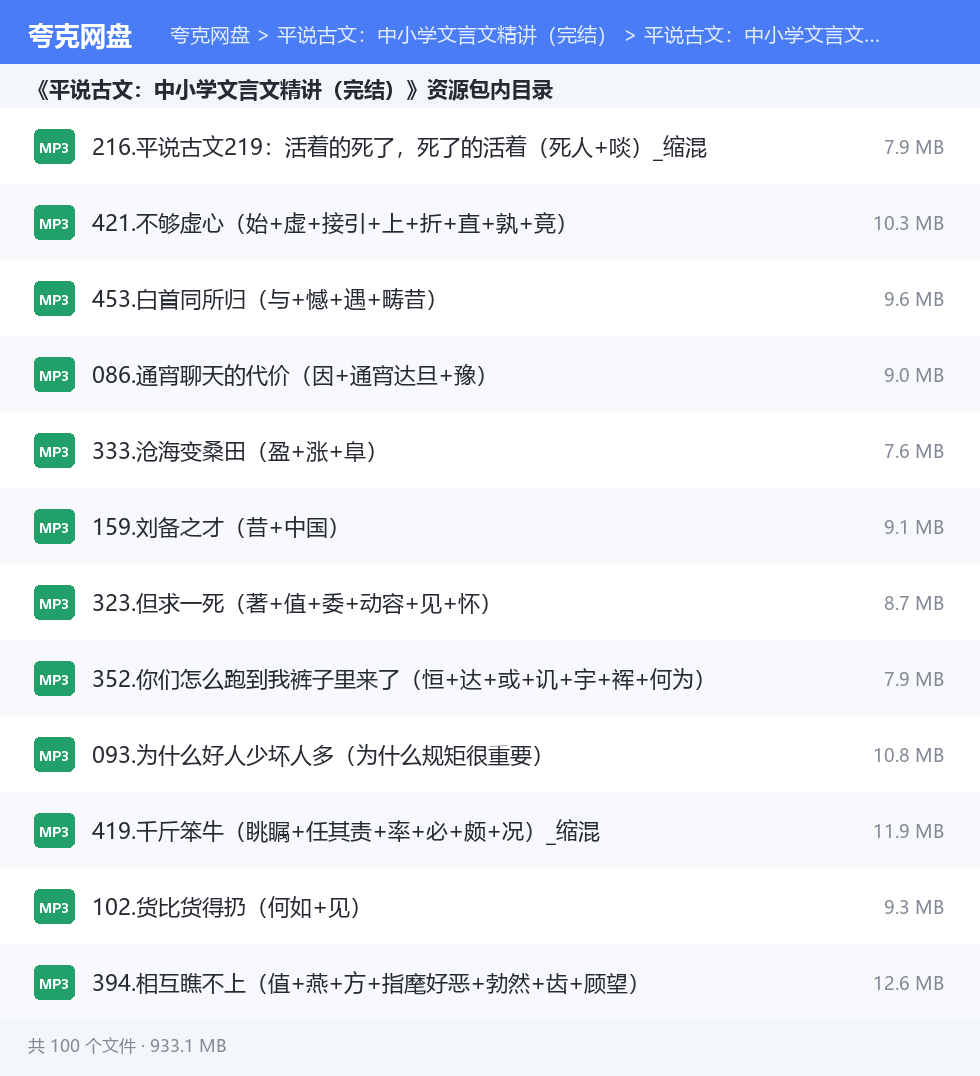Click the 8.7 MB size value
980x1076 pixels.
click(x=913, y=603)
